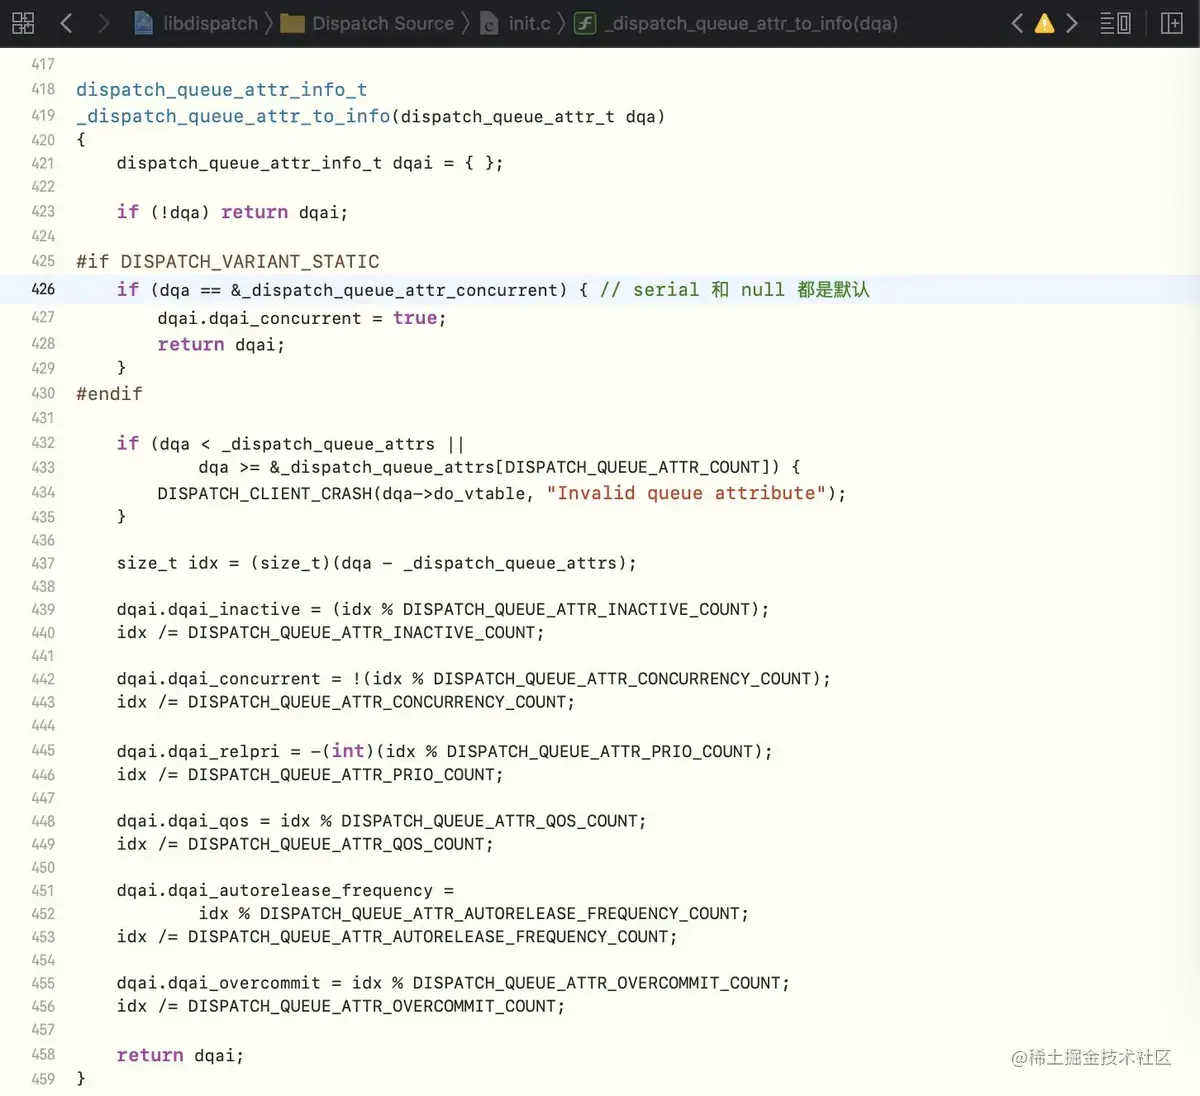The height and width of the screenshot is (1096, 1200).
Task: Click "DISPATCH_QUEUE_ATTR_CONCURRENCY_COUNT" on line 443
Action: pyautogui.click(x=377, y=702)
